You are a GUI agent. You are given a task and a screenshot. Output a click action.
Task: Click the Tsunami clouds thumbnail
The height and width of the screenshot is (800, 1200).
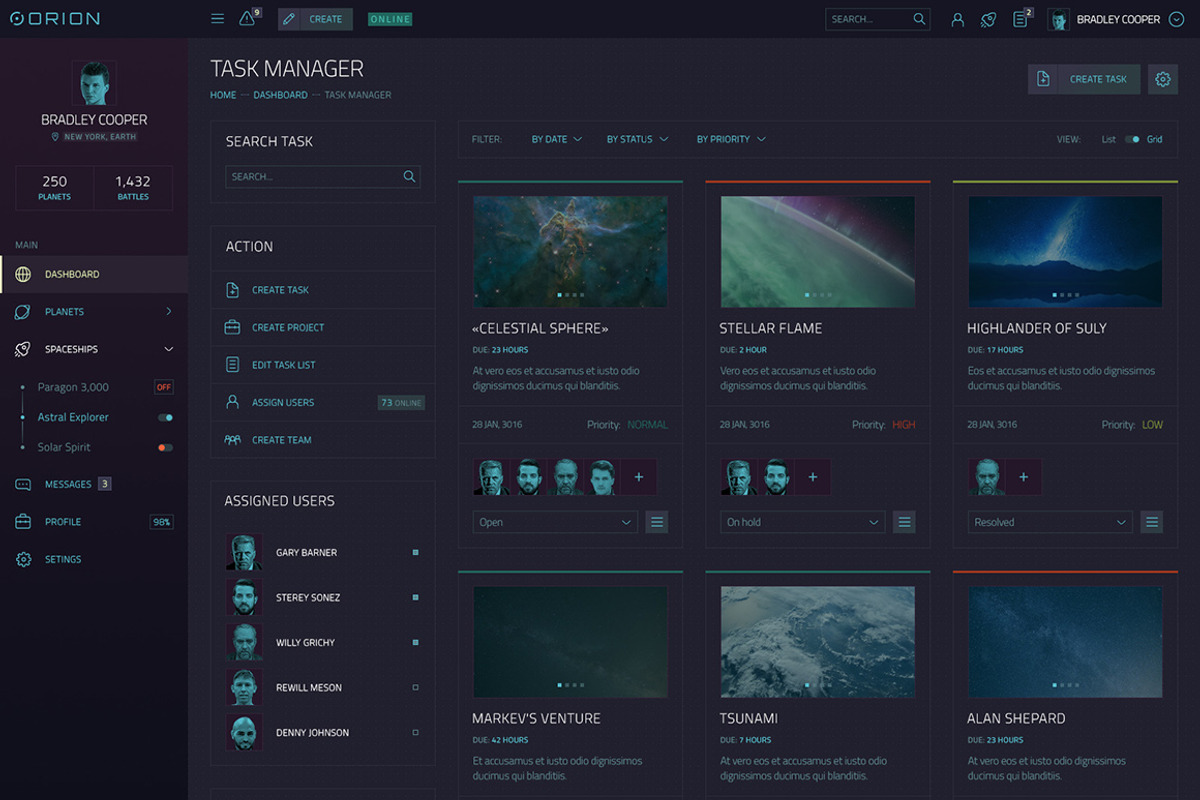click(x=818, y=641)
